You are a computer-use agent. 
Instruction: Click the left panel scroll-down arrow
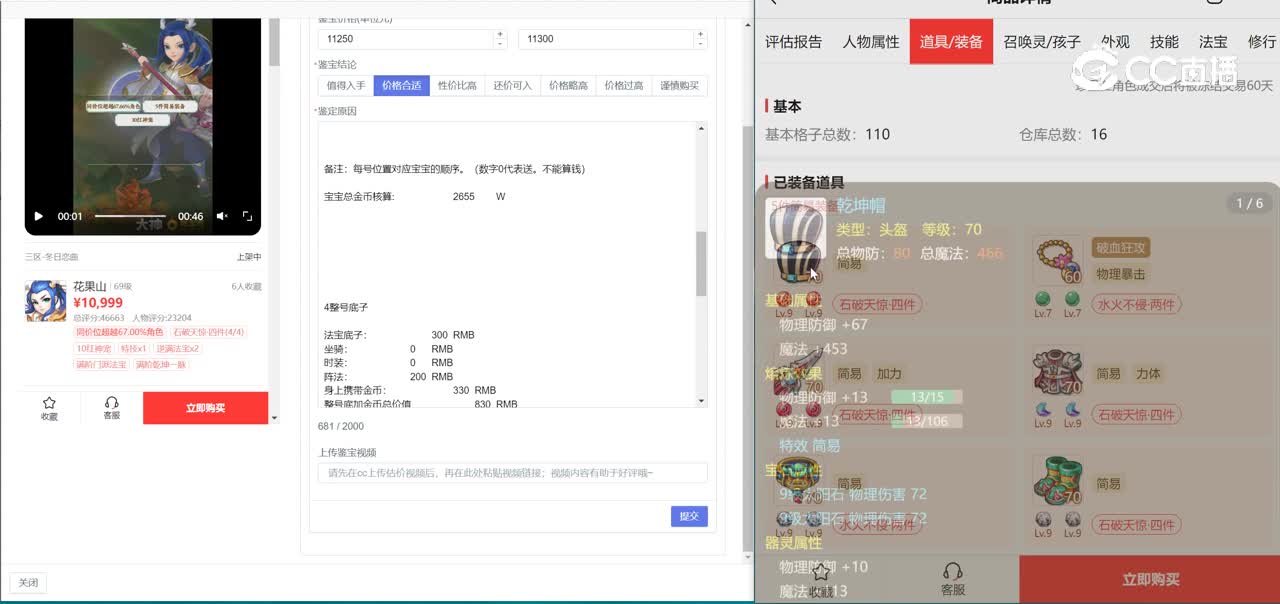[274, 418]
